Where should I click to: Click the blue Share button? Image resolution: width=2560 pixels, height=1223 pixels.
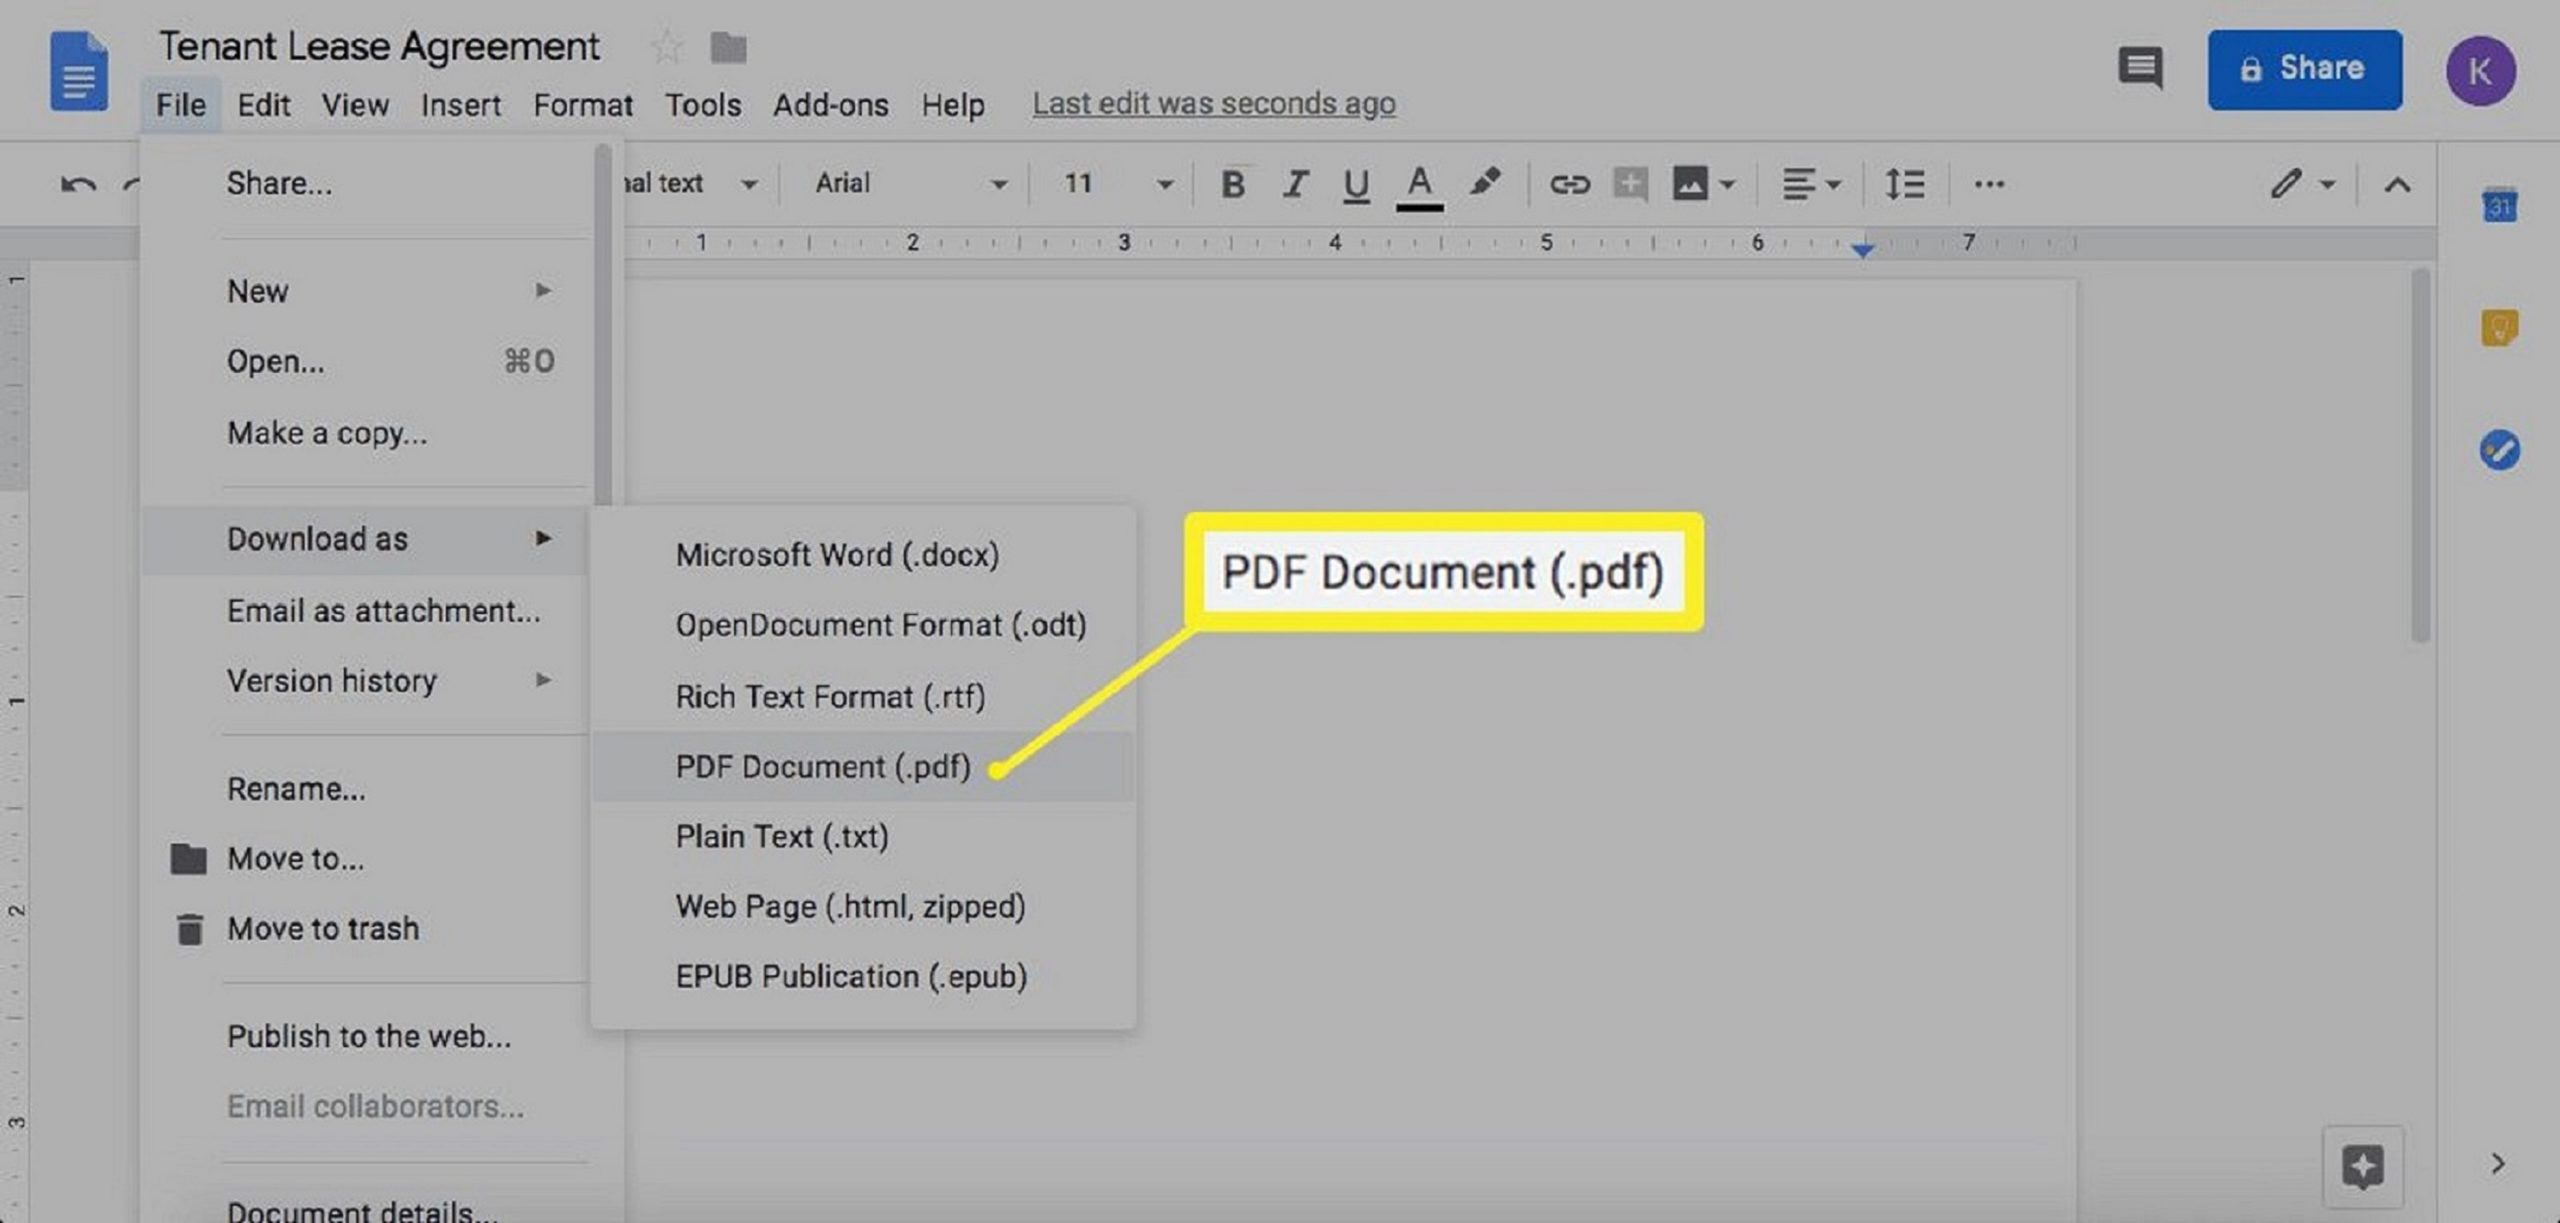coord(2304,69)
